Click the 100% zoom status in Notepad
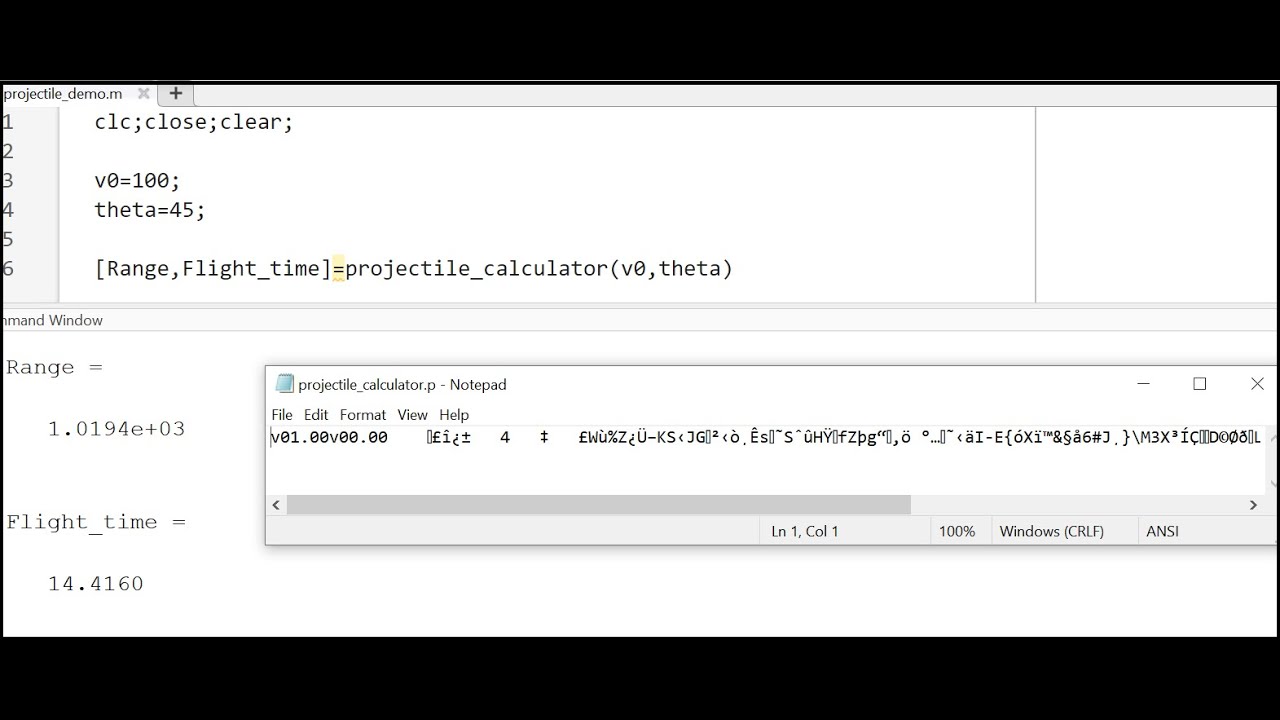The height and width of the screenshot is (720, 1280). pyautogui.click(x=957, y=531)
